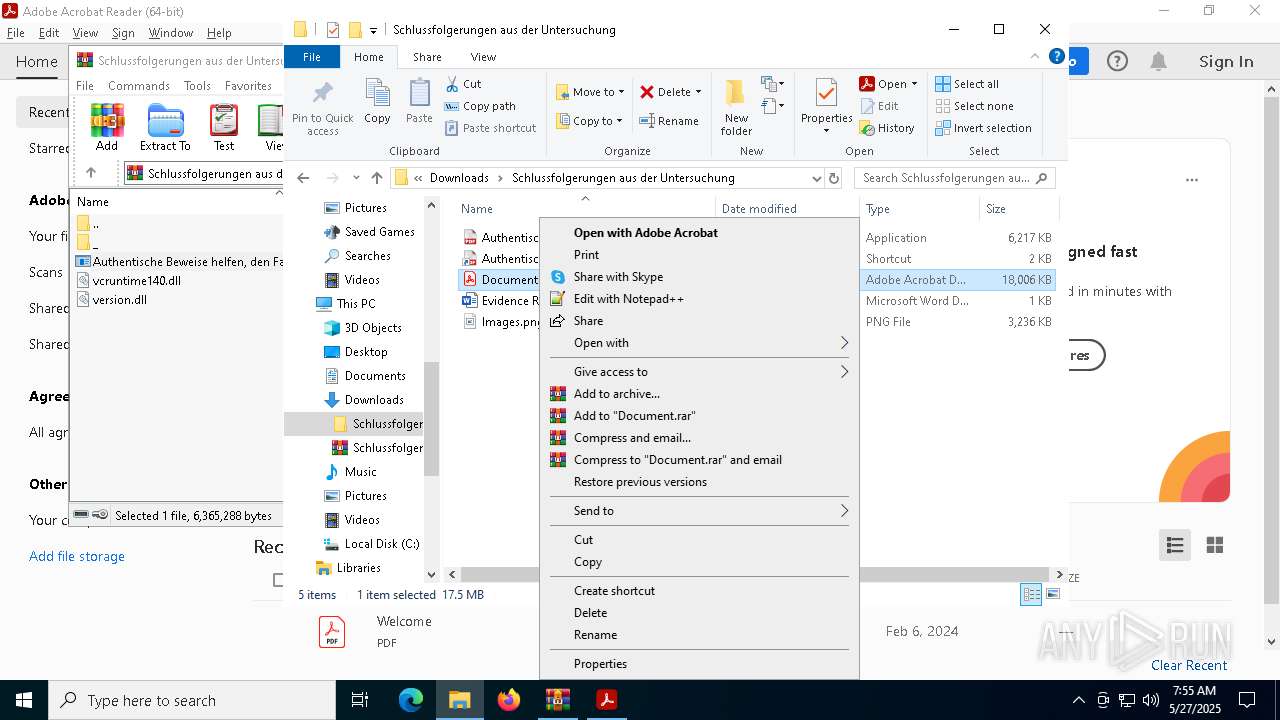
Task: Click Windows taskbar search box
Action: [x=192, y=700]
